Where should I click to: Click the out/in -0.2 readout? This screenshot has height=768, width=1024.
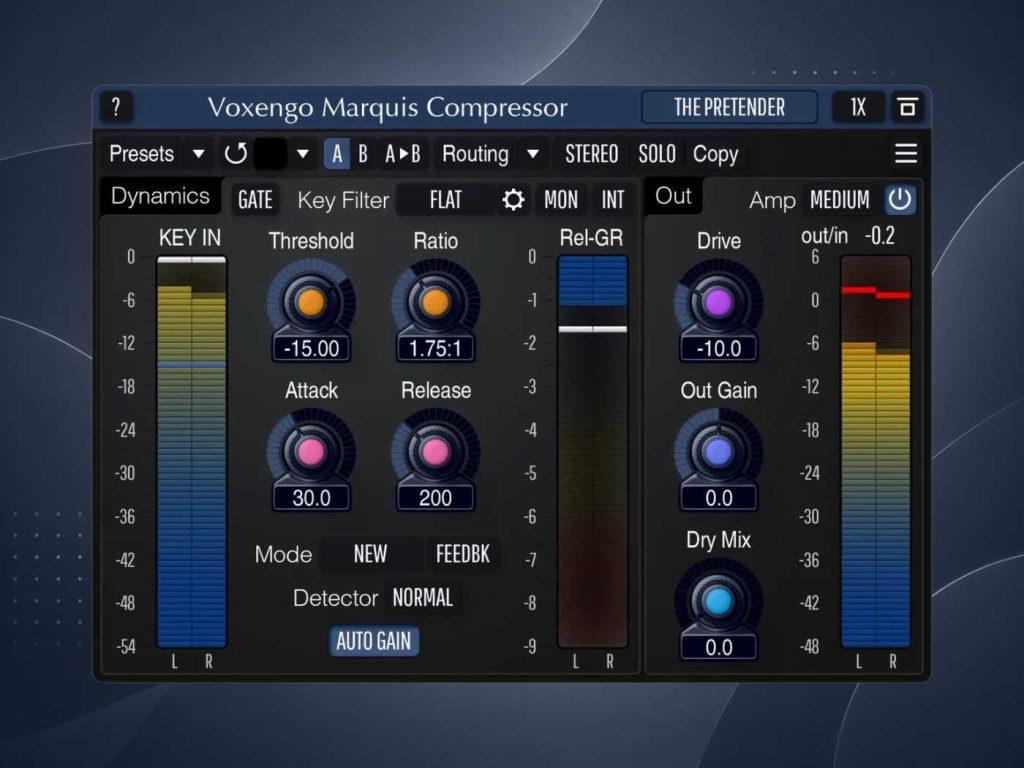[848, 236]
